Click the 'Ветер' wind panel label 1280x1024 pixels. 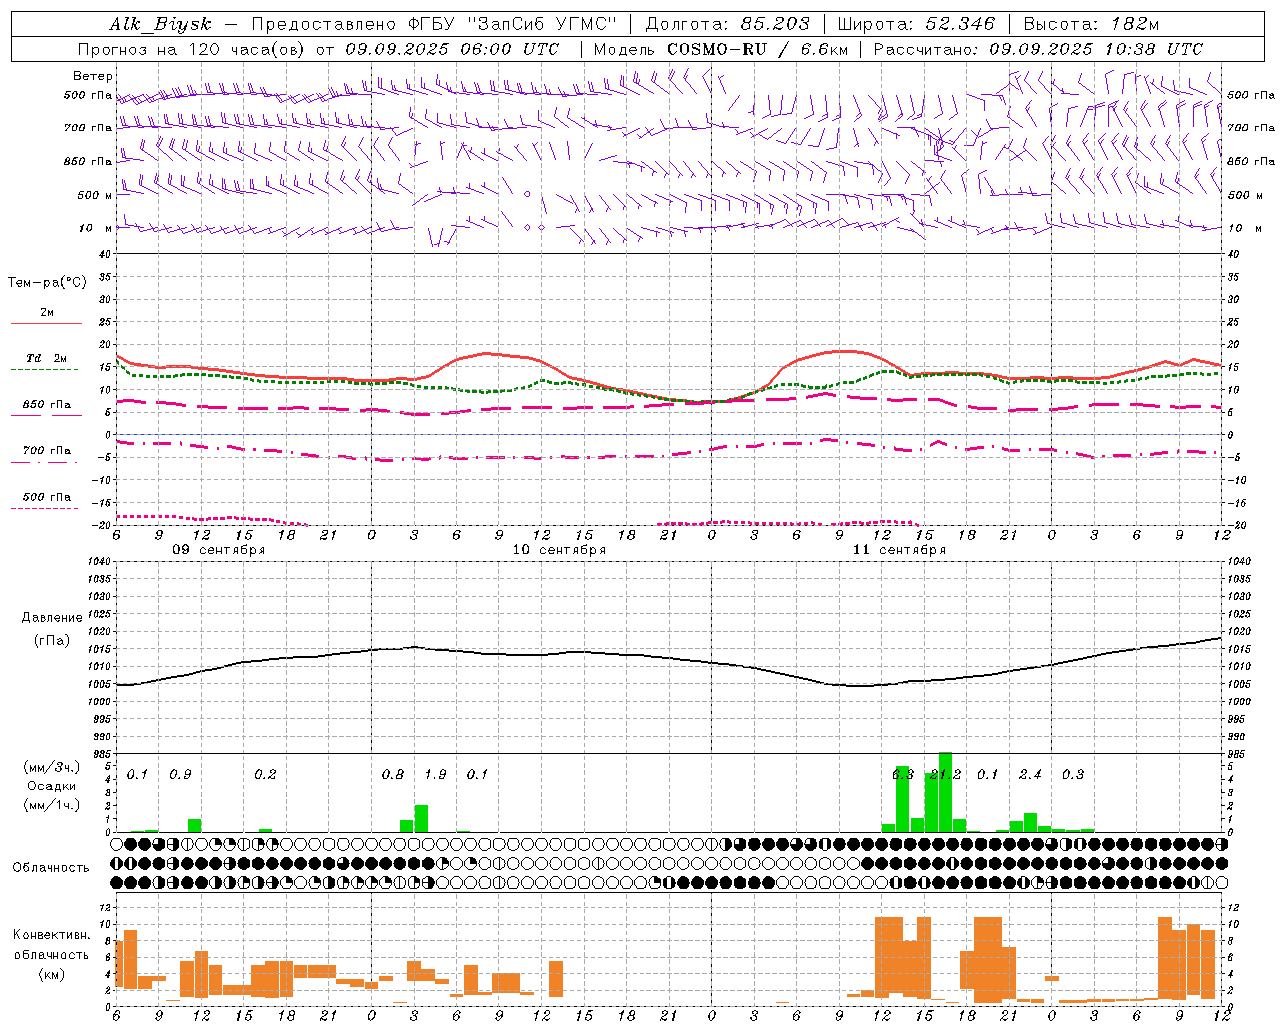pyautogui.click(x=93, y=76)
